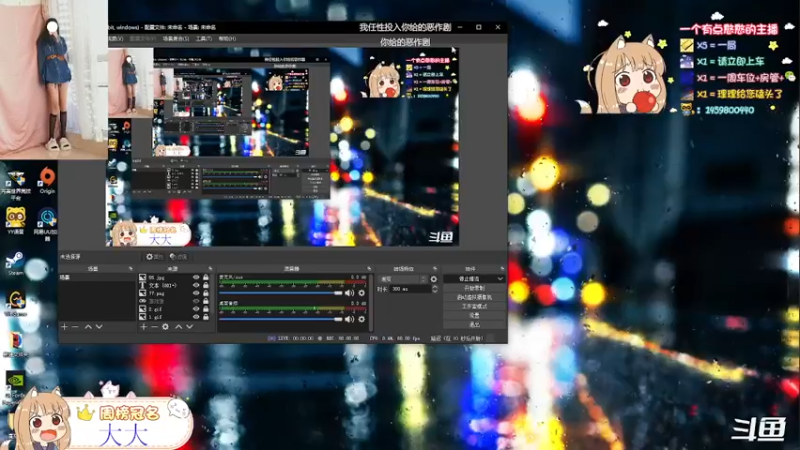Open source 属性 properties button above docks
Image resolution: width=800 pixels, height=450 pixels.
(x=154, y=257)
